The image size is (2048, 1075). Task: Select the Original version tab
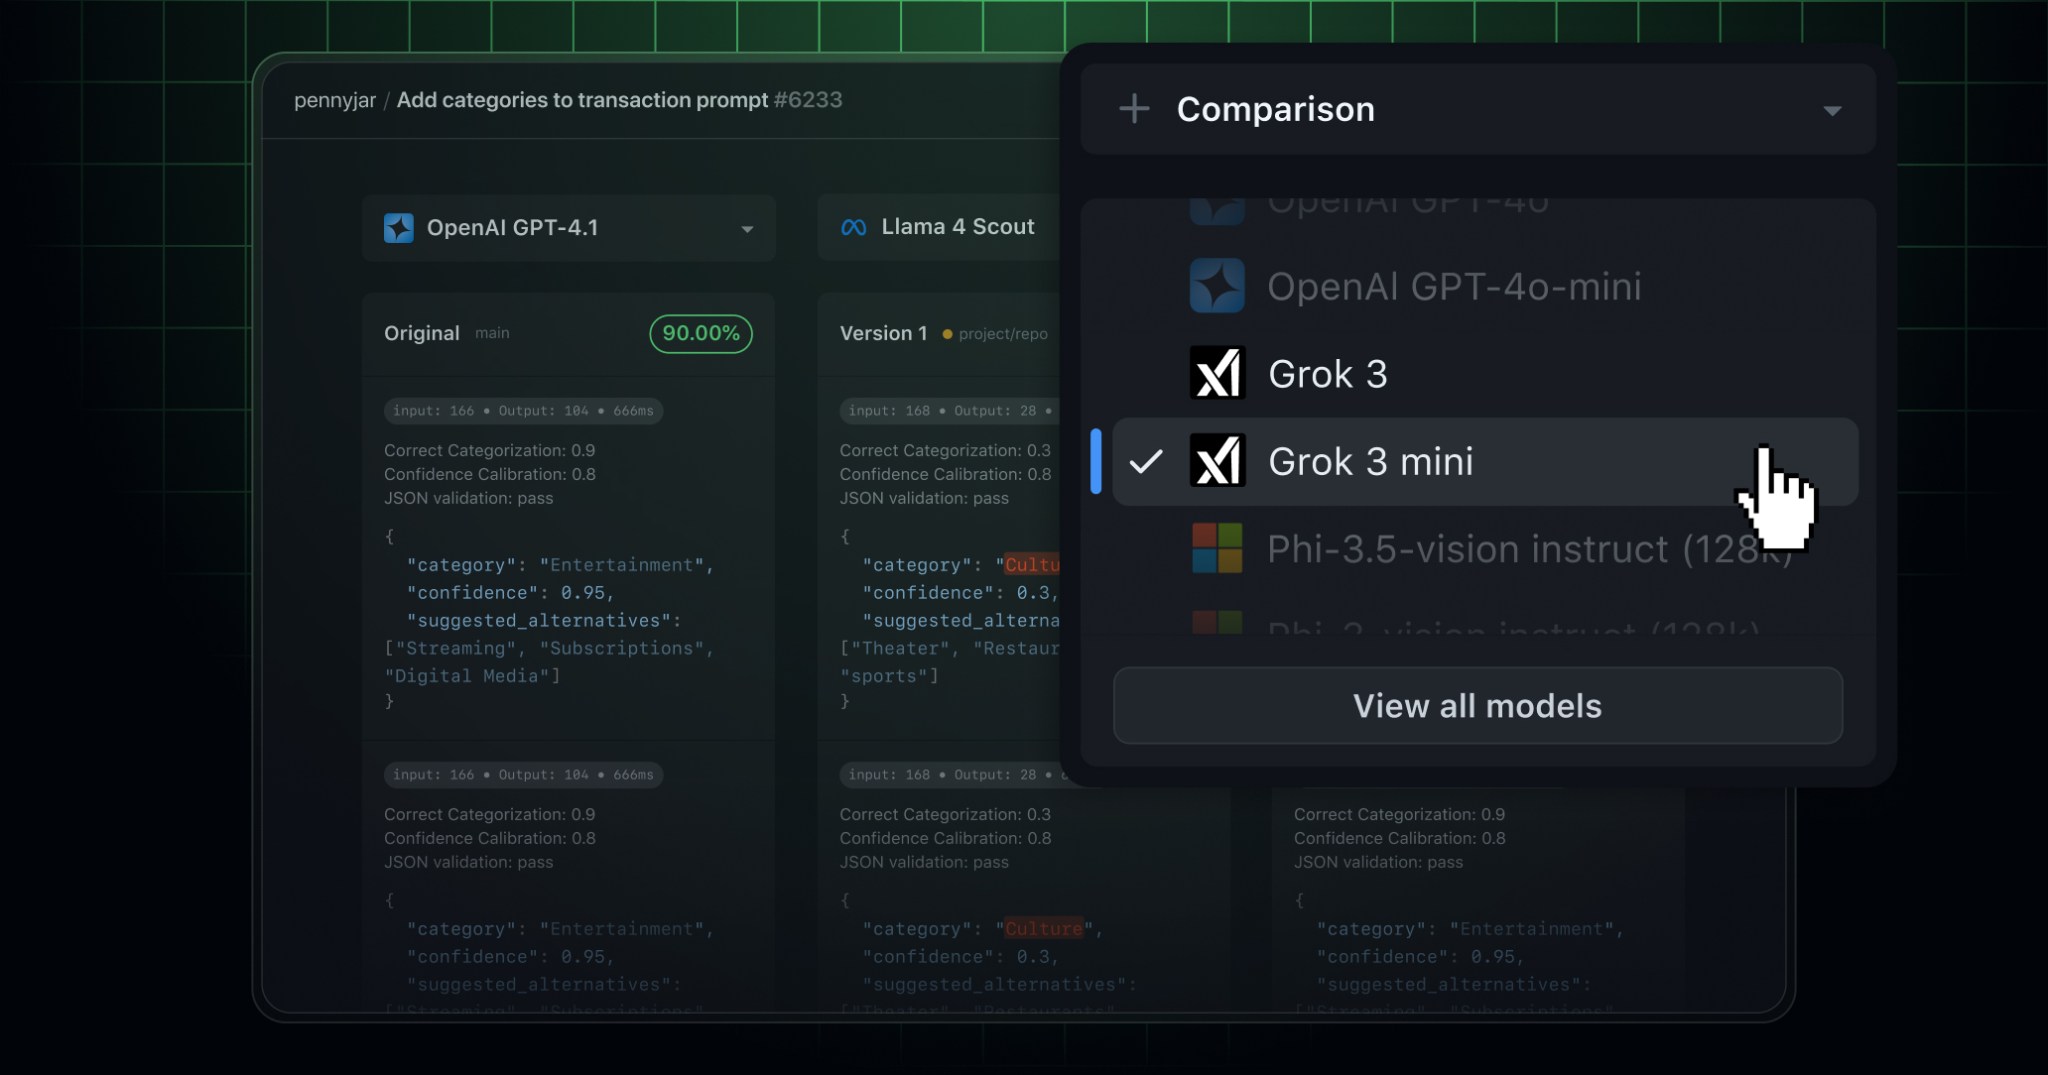[x=422, y=333]
